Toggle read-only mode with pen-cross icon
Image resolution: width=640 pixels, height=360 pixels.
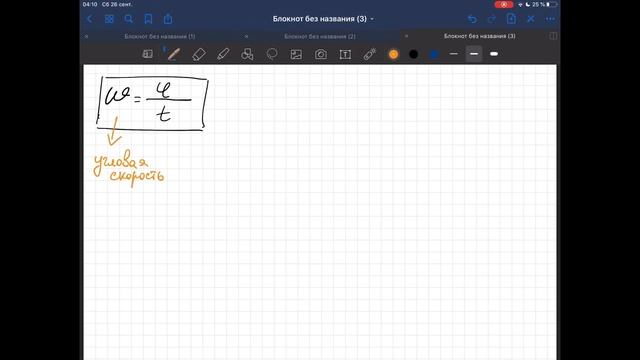click(531, 19)
